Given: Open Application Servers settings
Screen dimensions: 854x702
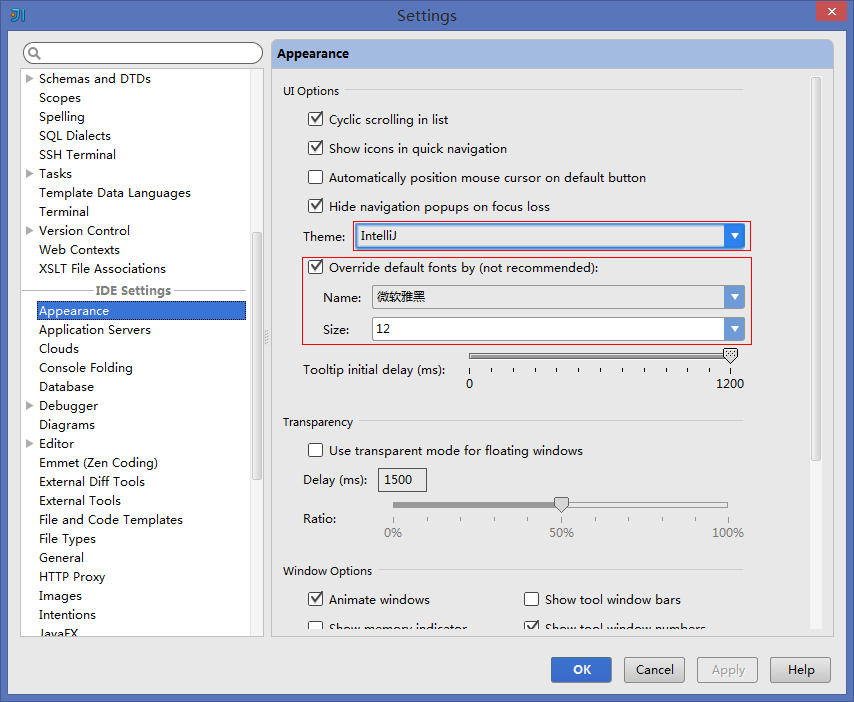Looking at the screenshot, I should point(95,329).
